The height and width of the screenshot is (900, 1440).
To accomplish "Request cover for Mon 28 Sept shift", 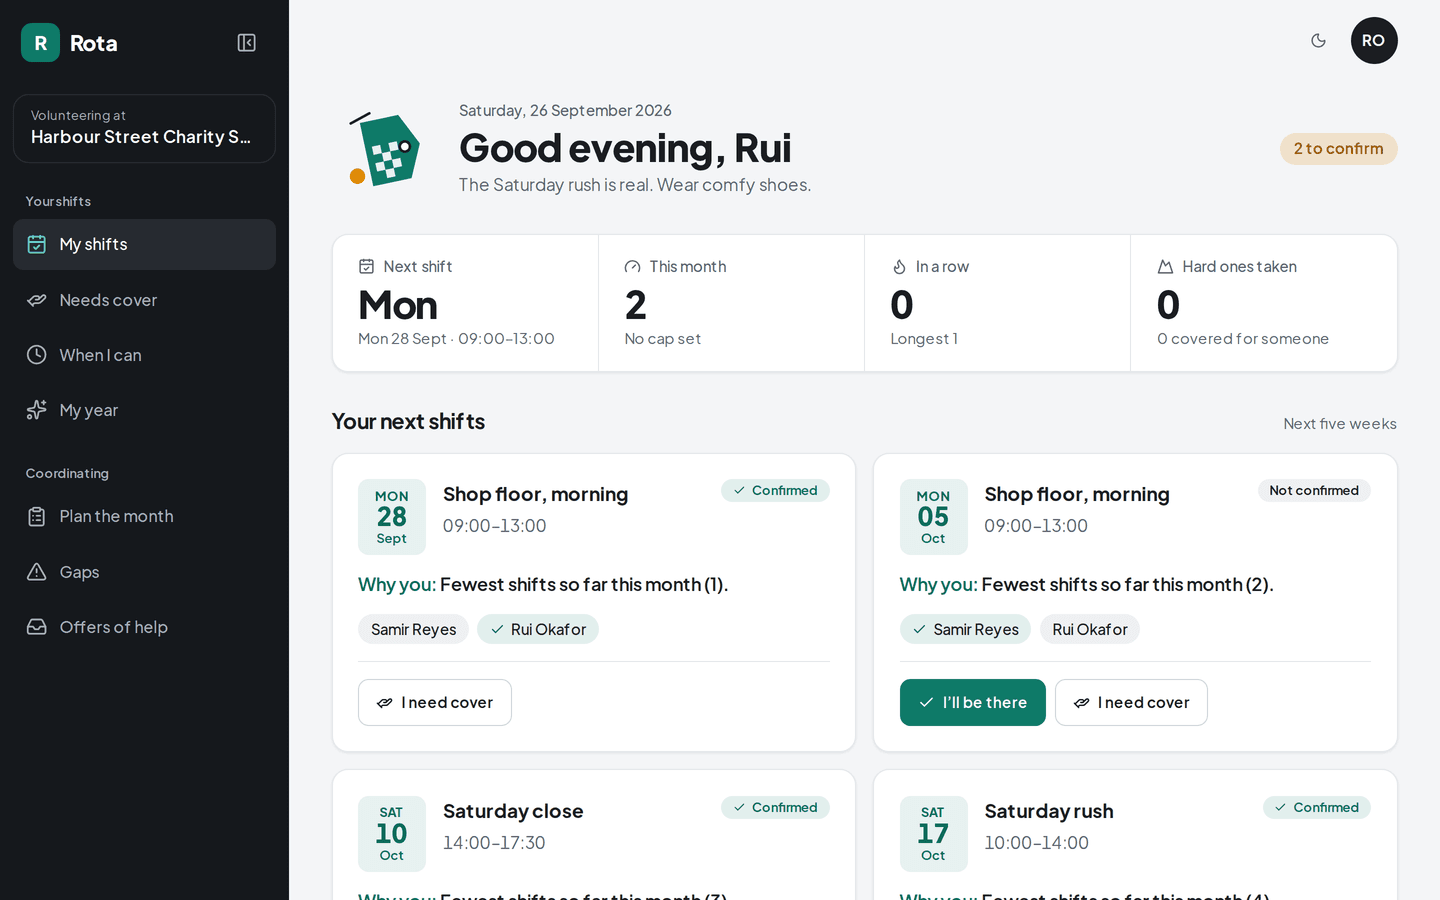I will coord(435,702).
